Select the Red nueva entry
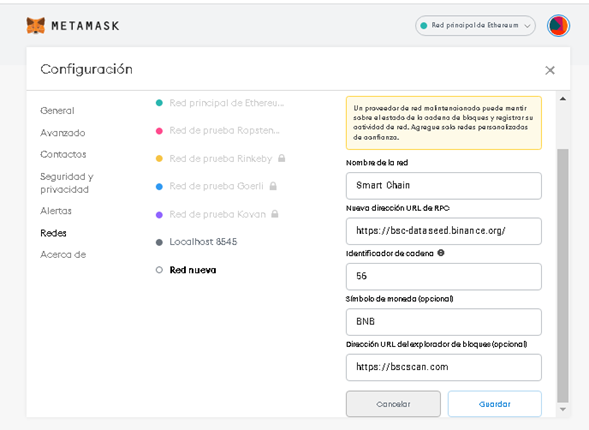 193,270
